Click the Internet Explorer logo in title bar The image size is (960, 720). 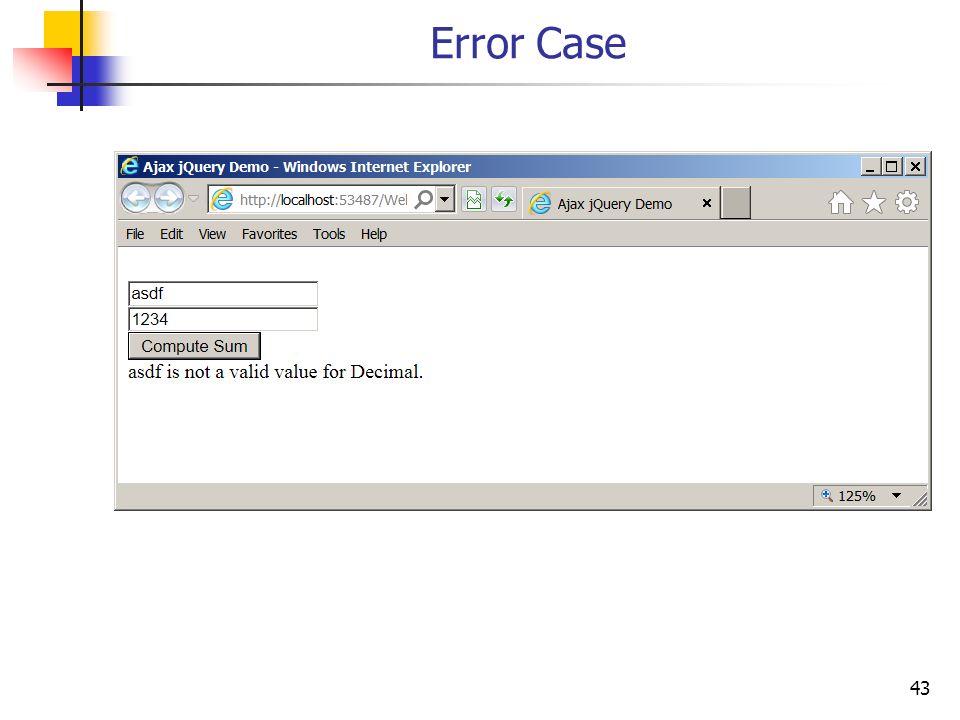coord(129,166)
